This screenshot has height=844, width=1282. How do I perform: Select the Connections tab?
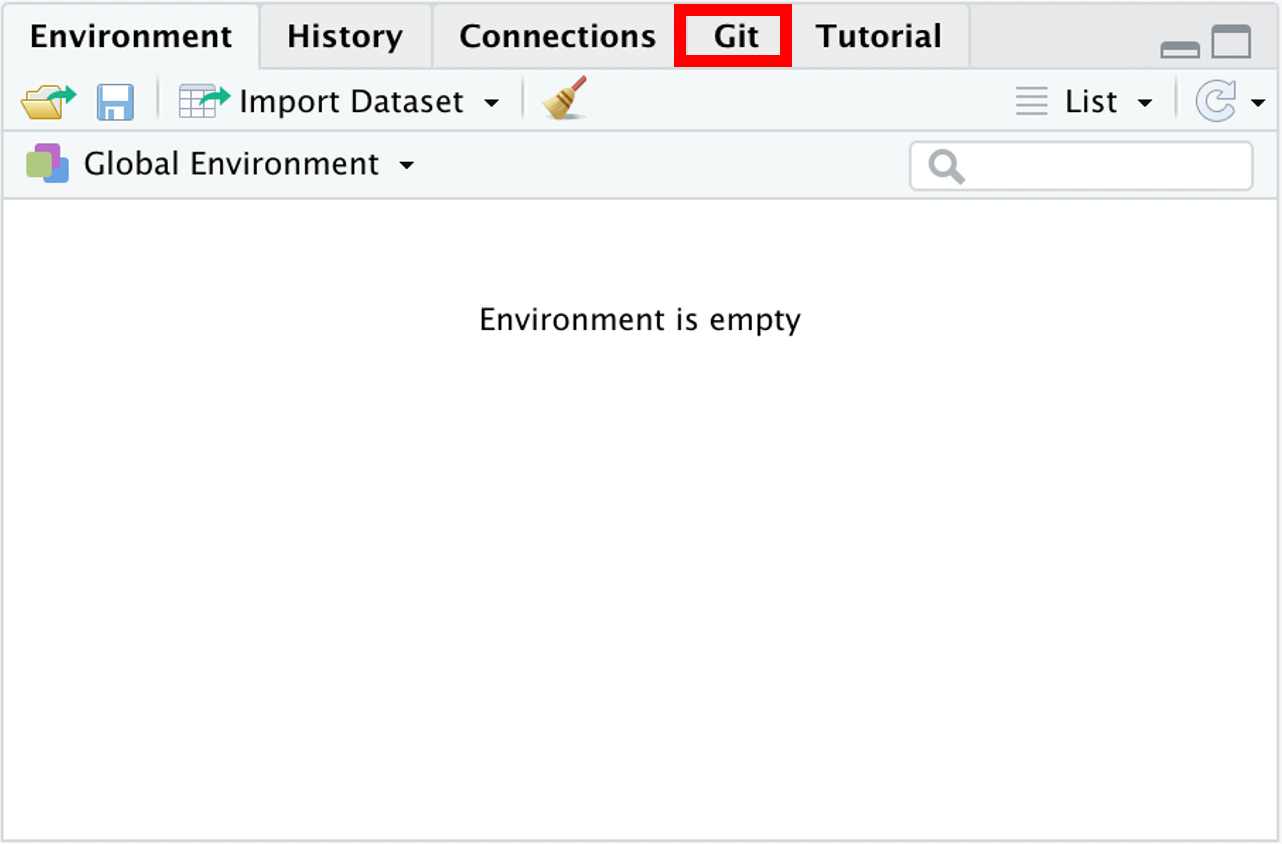tap(557, 37)
